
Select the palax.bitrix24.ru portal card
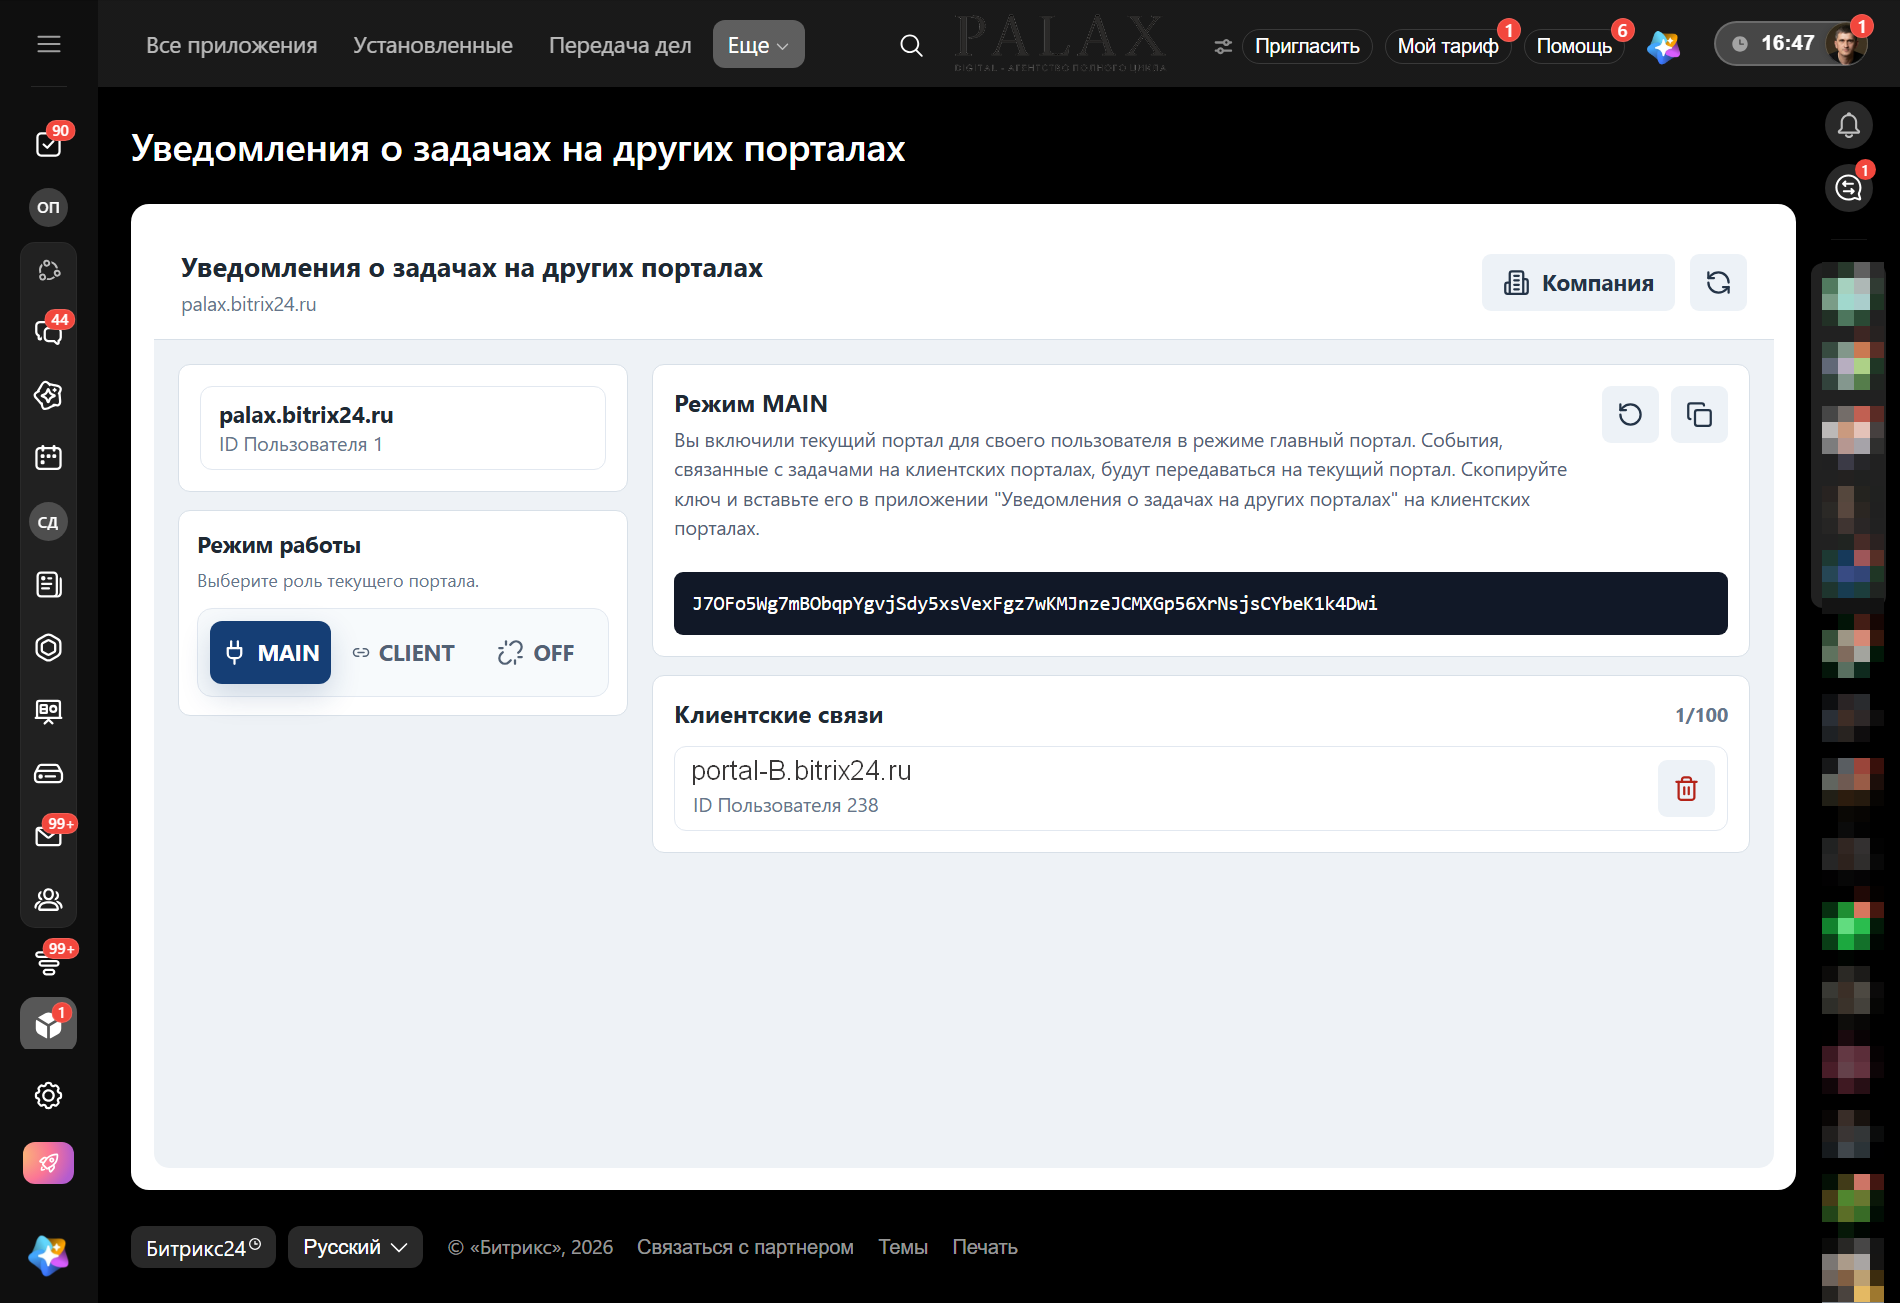tap(403, 428)
